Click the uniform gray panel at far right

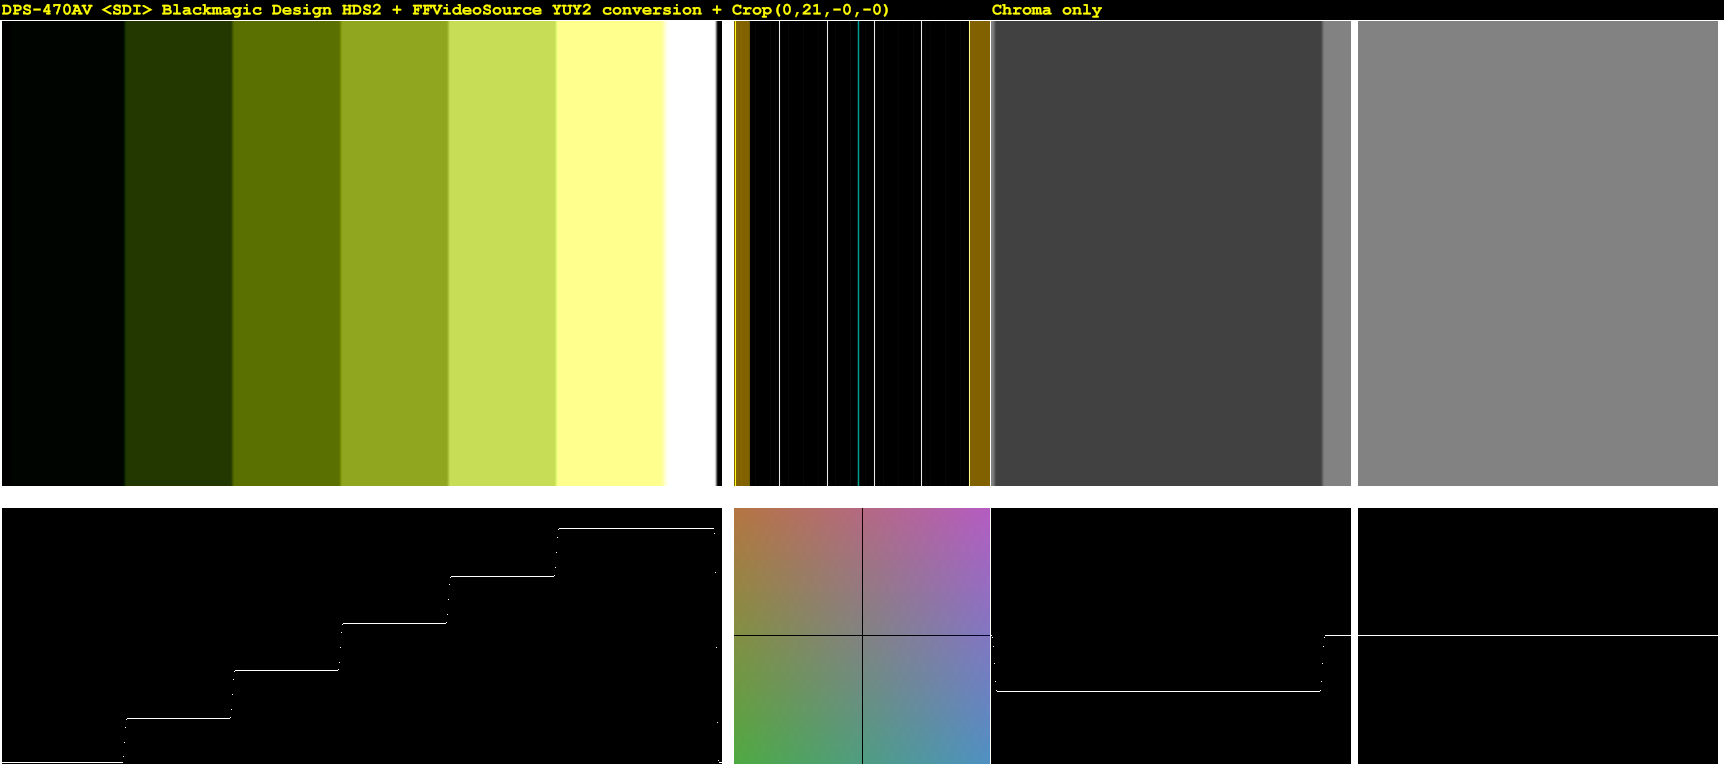(x=1538, y=253)
